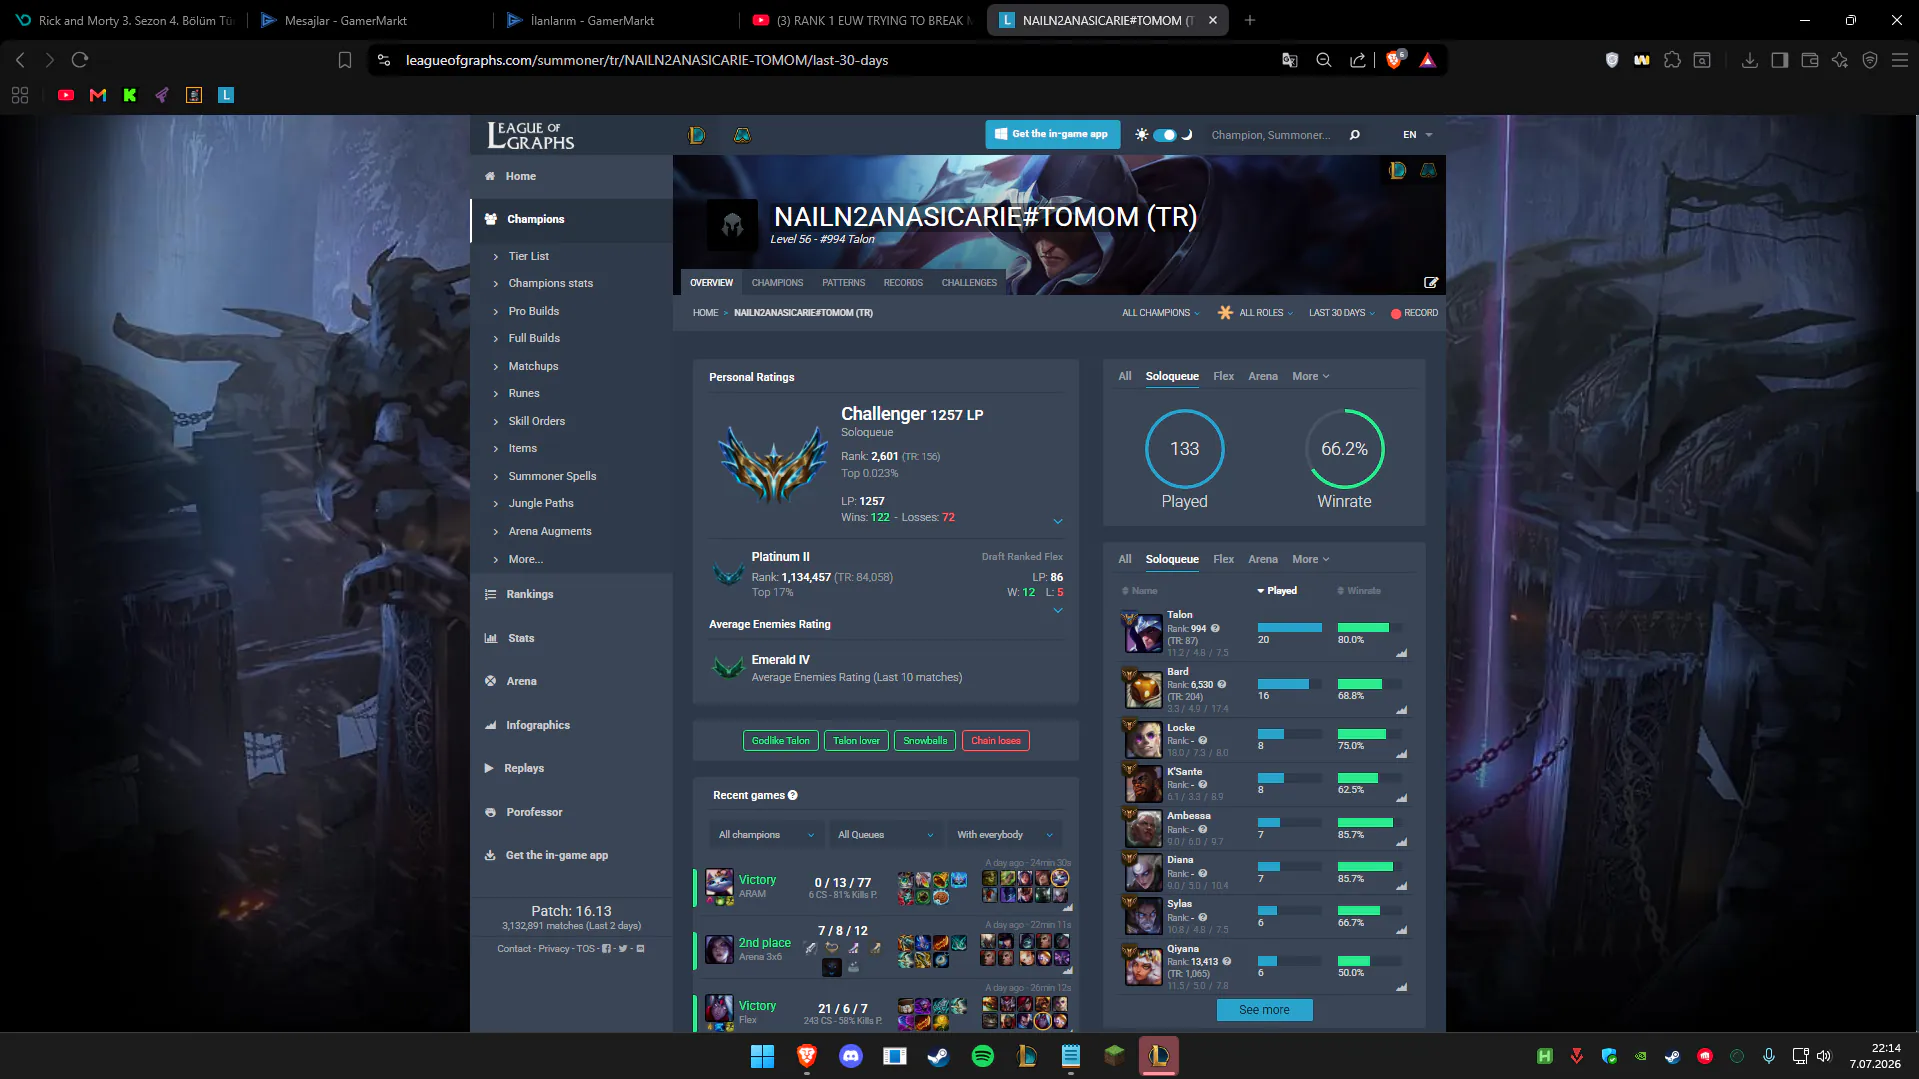The height and width of the screenshot is (1079, 1919).
Task: Click the Champion, Summoner search field
Action: tap(1271, 135)
